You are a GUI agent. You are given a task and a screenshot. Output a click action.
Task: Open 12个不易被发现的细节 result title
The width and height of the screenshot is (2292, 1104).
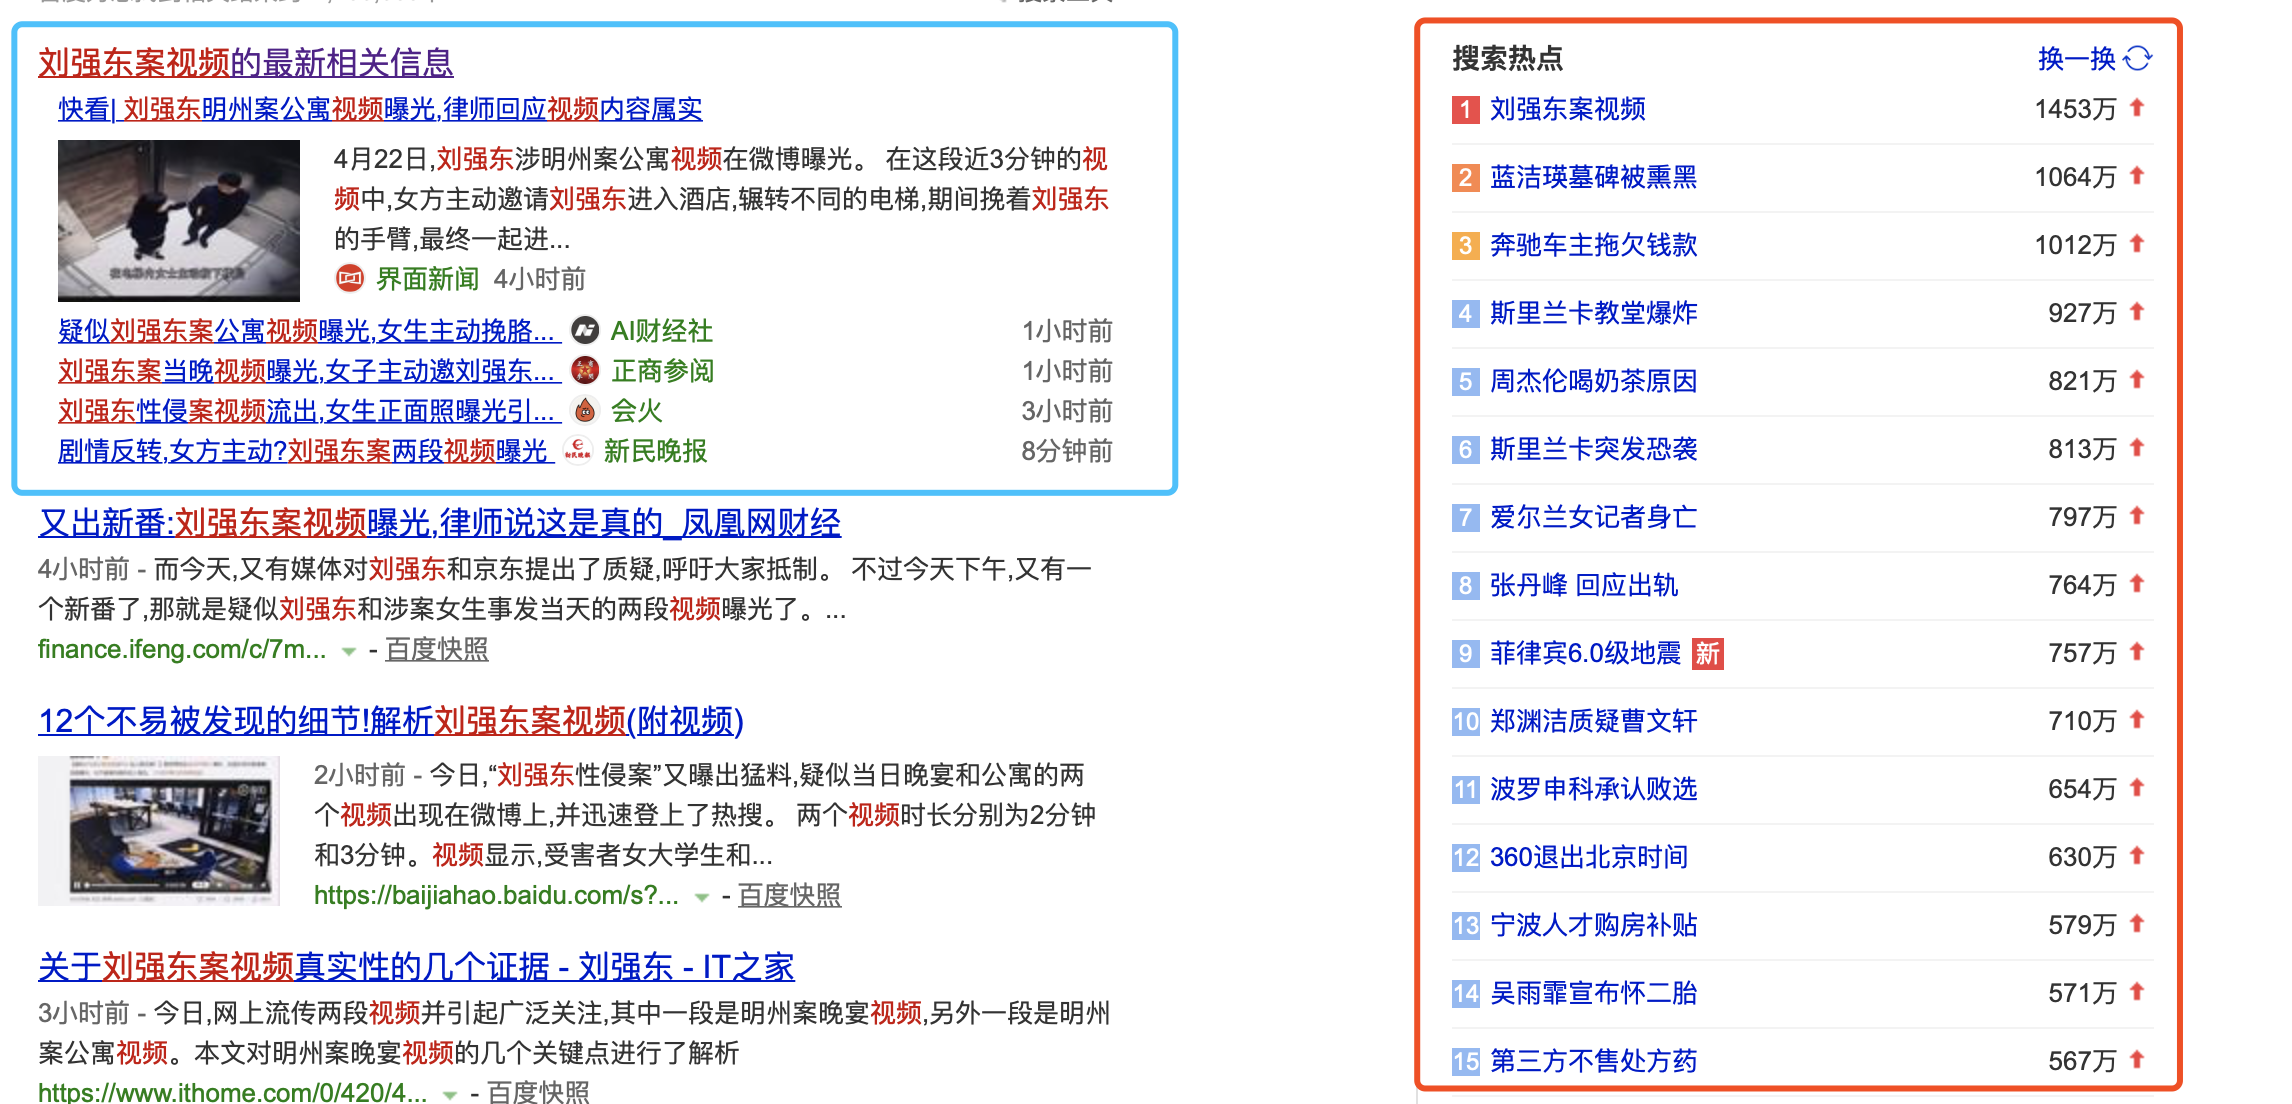(390, 720)
